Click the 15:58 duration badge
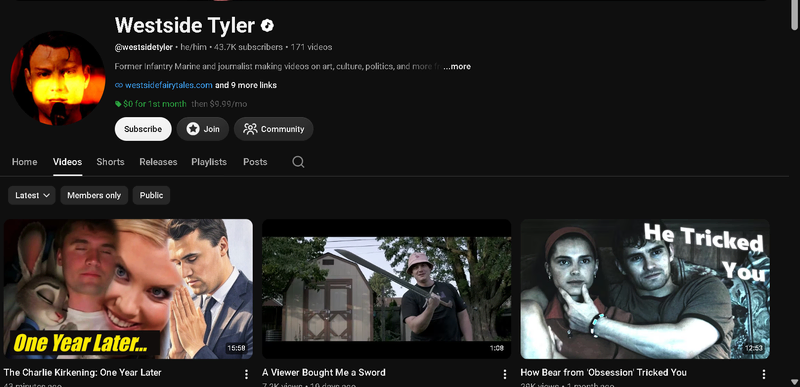The height and width of the screenshot is (387, 800). point(236,348)
